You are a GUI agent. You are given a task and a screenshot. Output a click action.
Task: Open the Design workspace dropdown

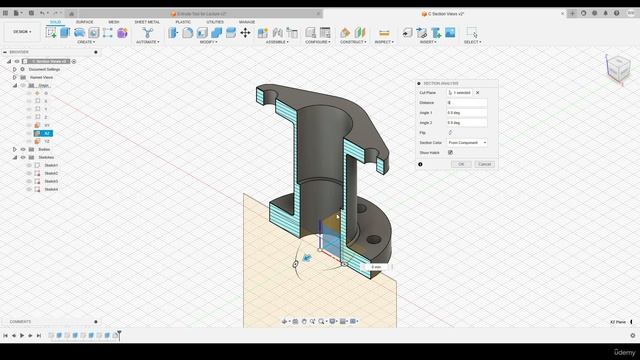point(22,32)
